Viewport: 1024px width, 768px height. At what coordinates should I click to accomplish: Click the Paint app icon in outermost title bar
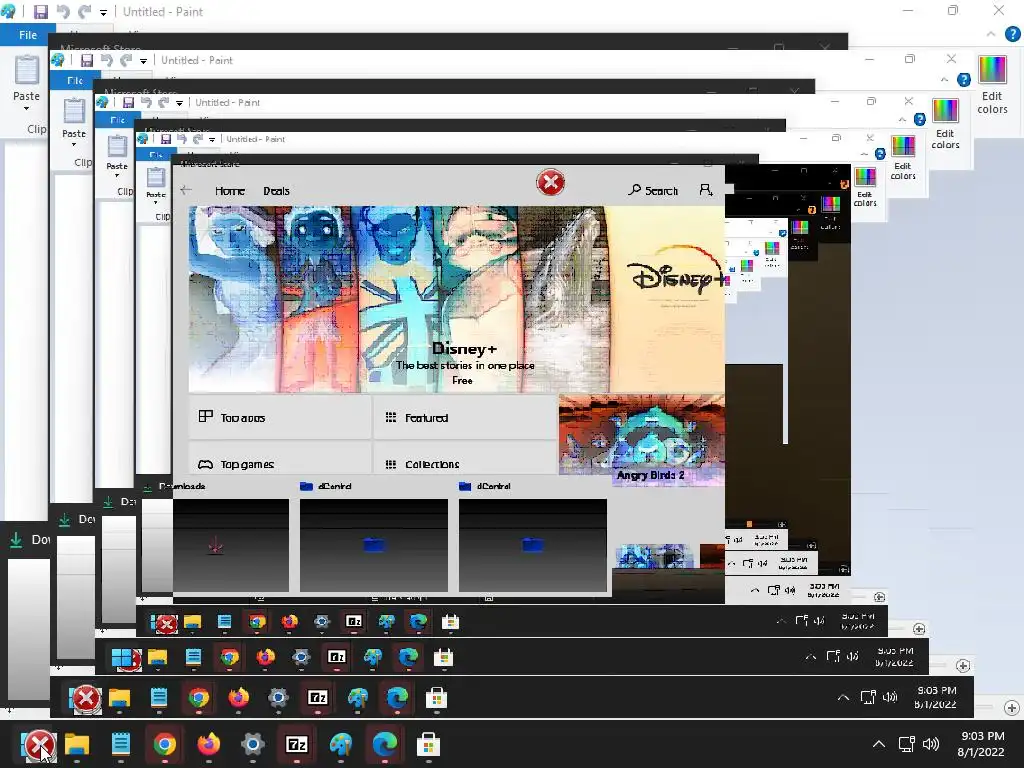coord(8,12)
